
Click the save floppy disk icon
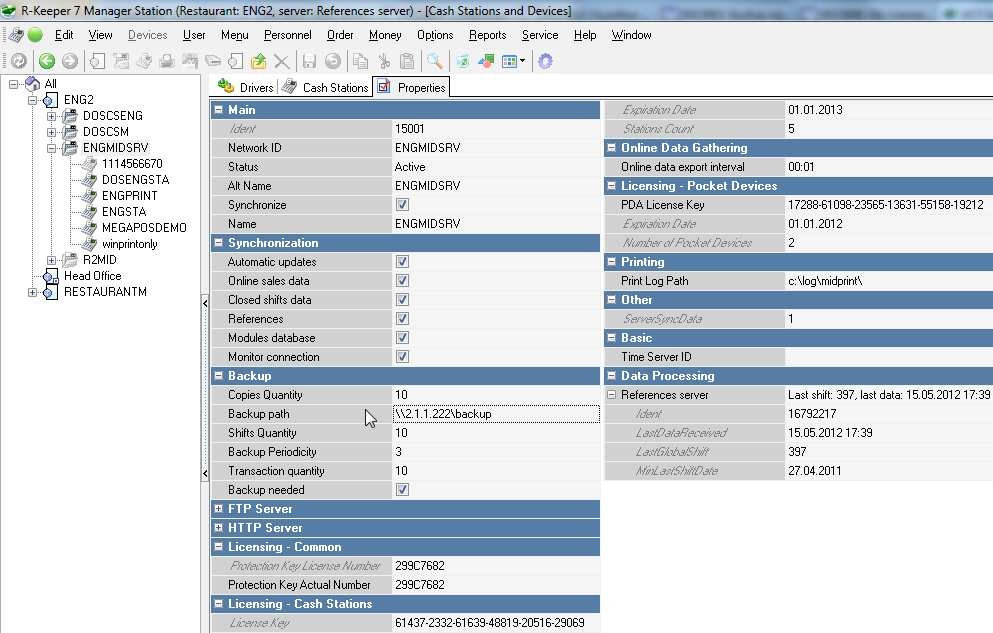pos(309,61)
